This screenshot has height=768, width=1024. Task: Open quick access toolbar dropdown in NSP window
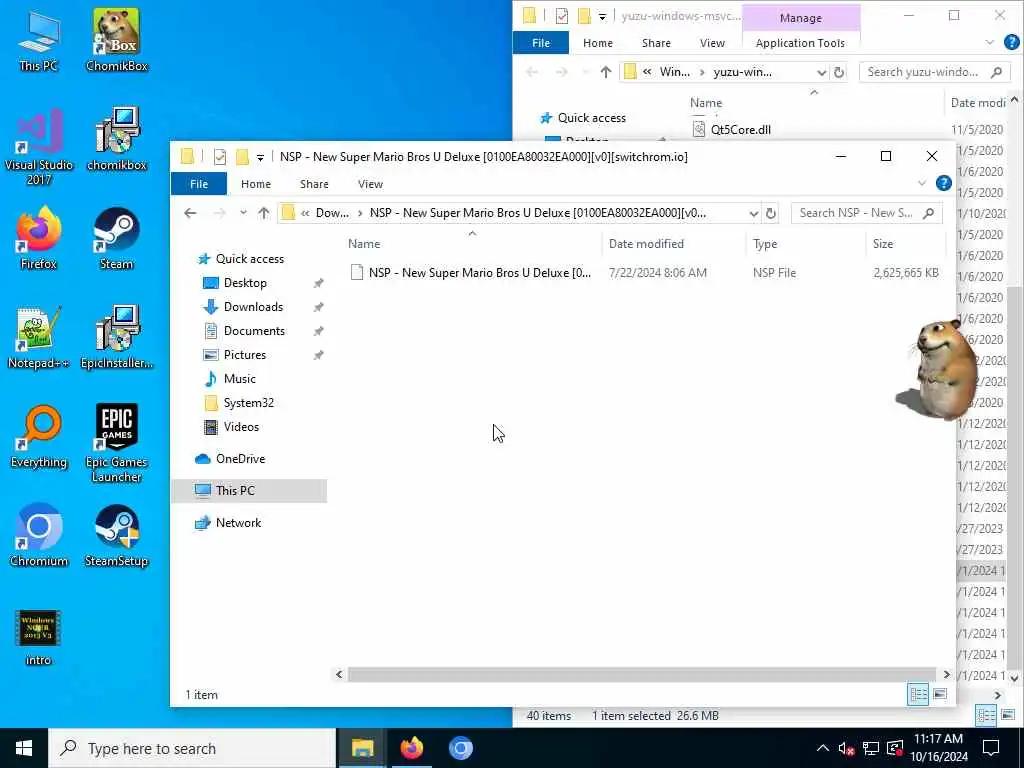click(x=260, y=157)
